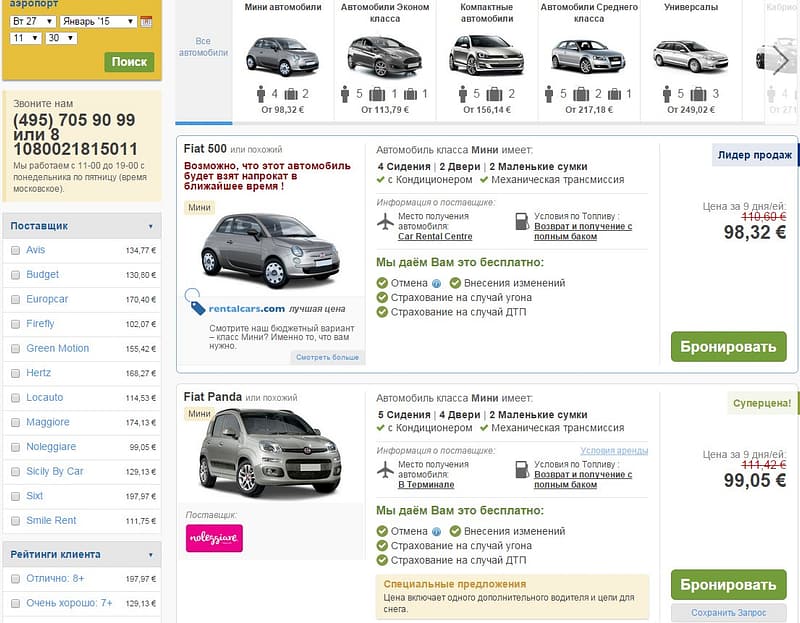Click the Noleggiare supplier logo
Viewport: 800px width, 623px height.
214,538
